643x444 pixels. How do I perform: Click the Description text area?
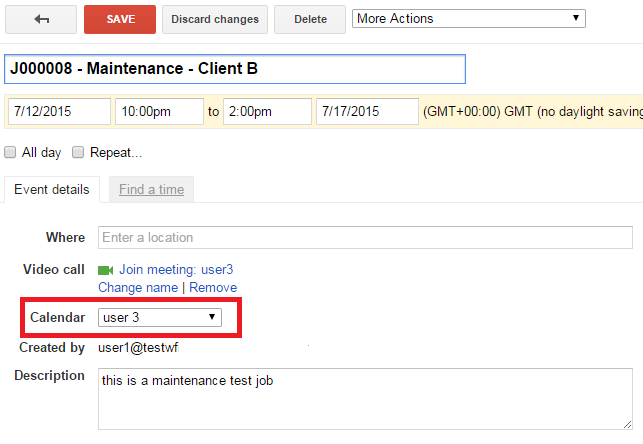pyautogui.click(x=365, y=399)
